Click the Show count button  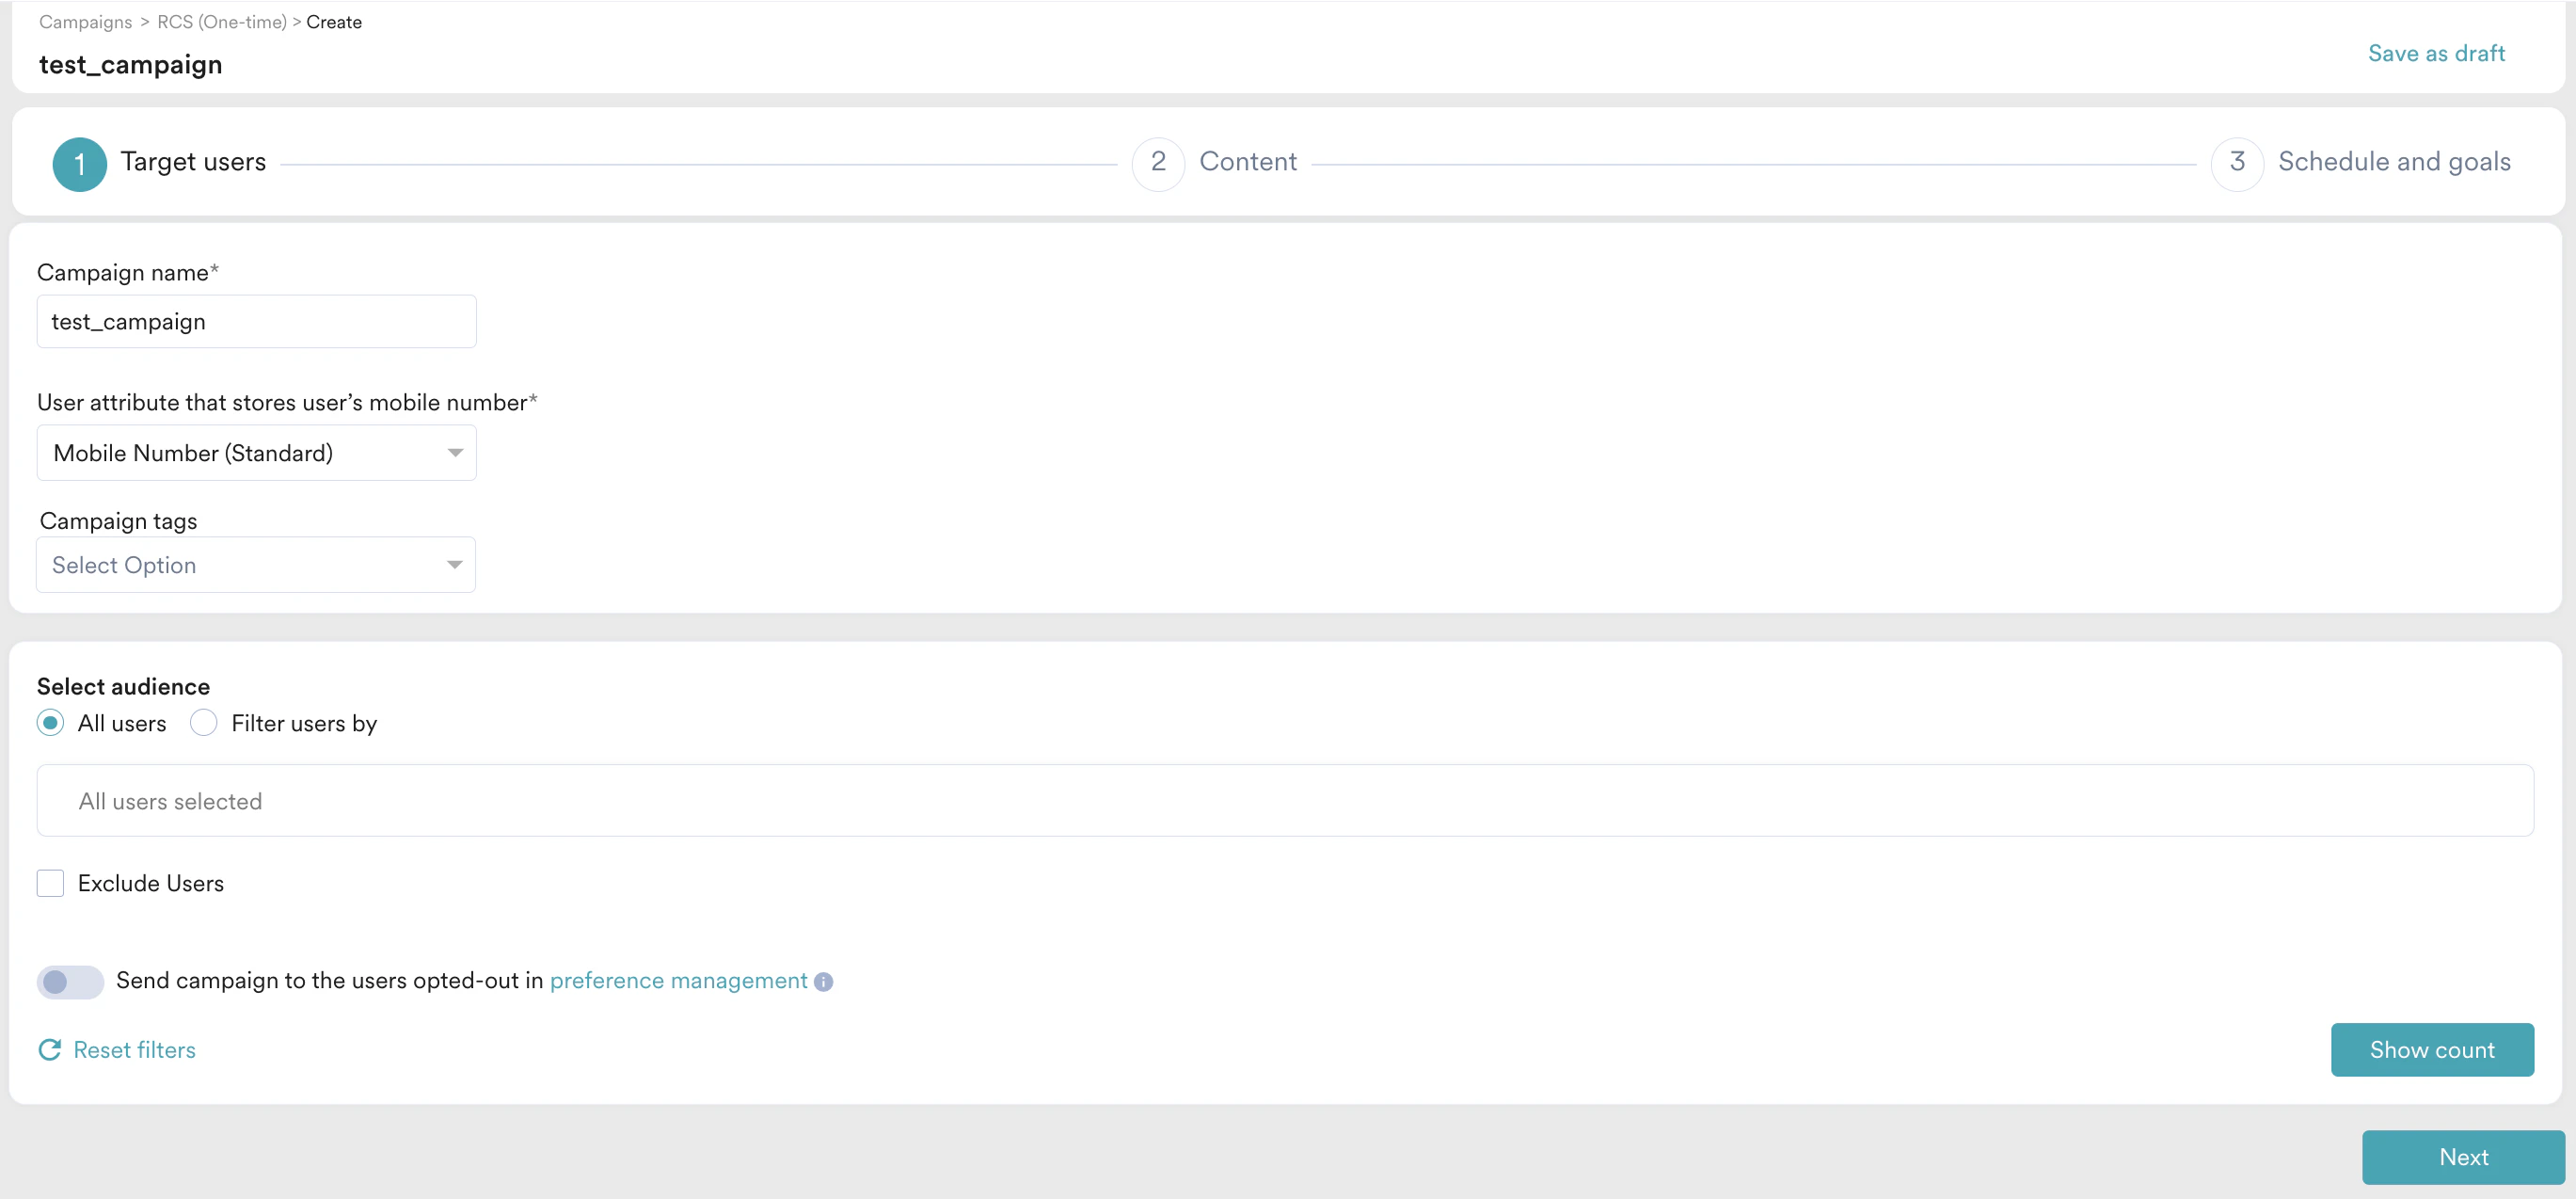(x=2432, y=1049)
